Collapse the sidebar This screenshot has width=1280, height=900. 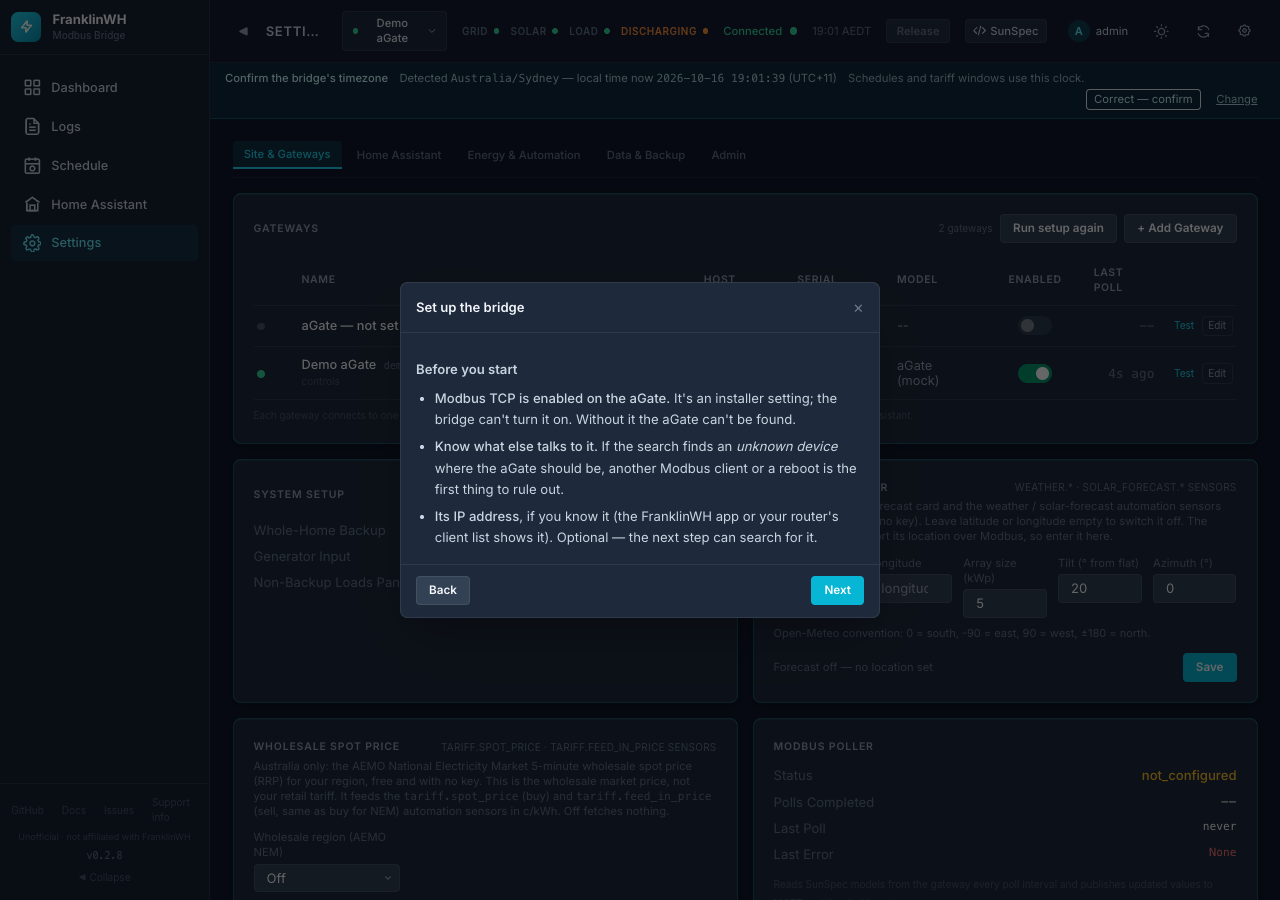(x=105, y=877)
